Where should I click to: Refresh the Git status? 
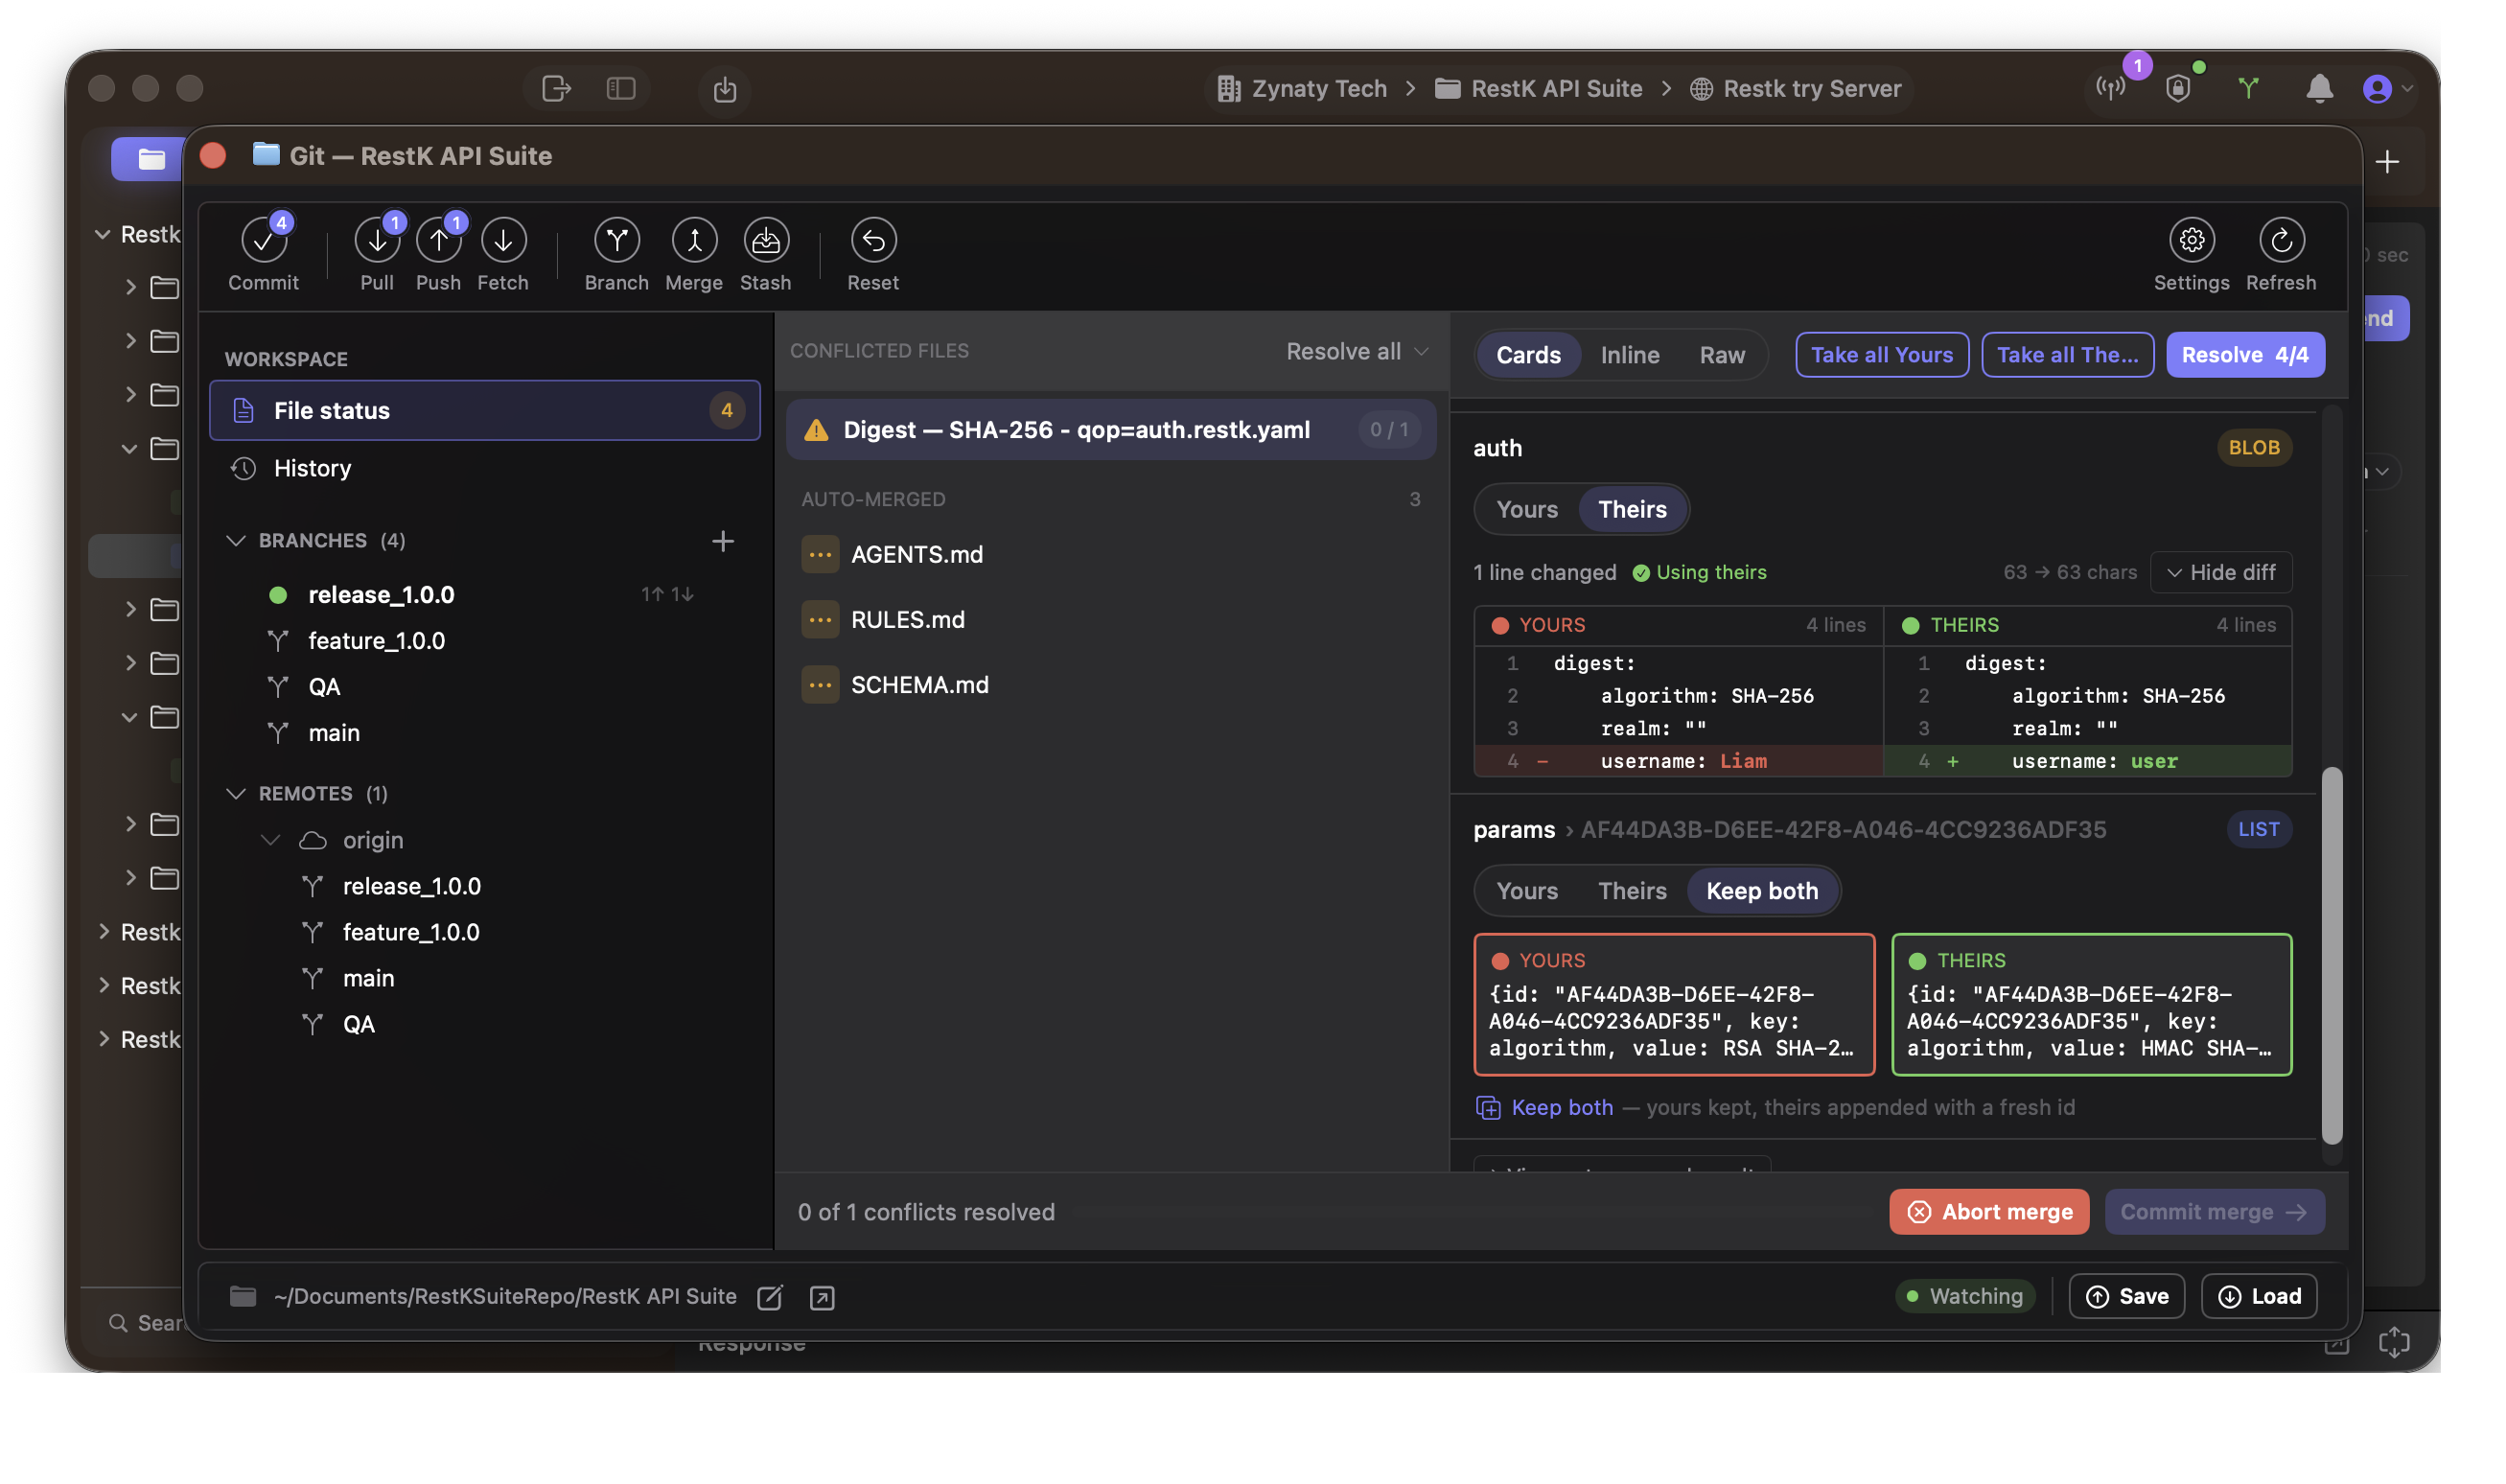click(2280, 253)
